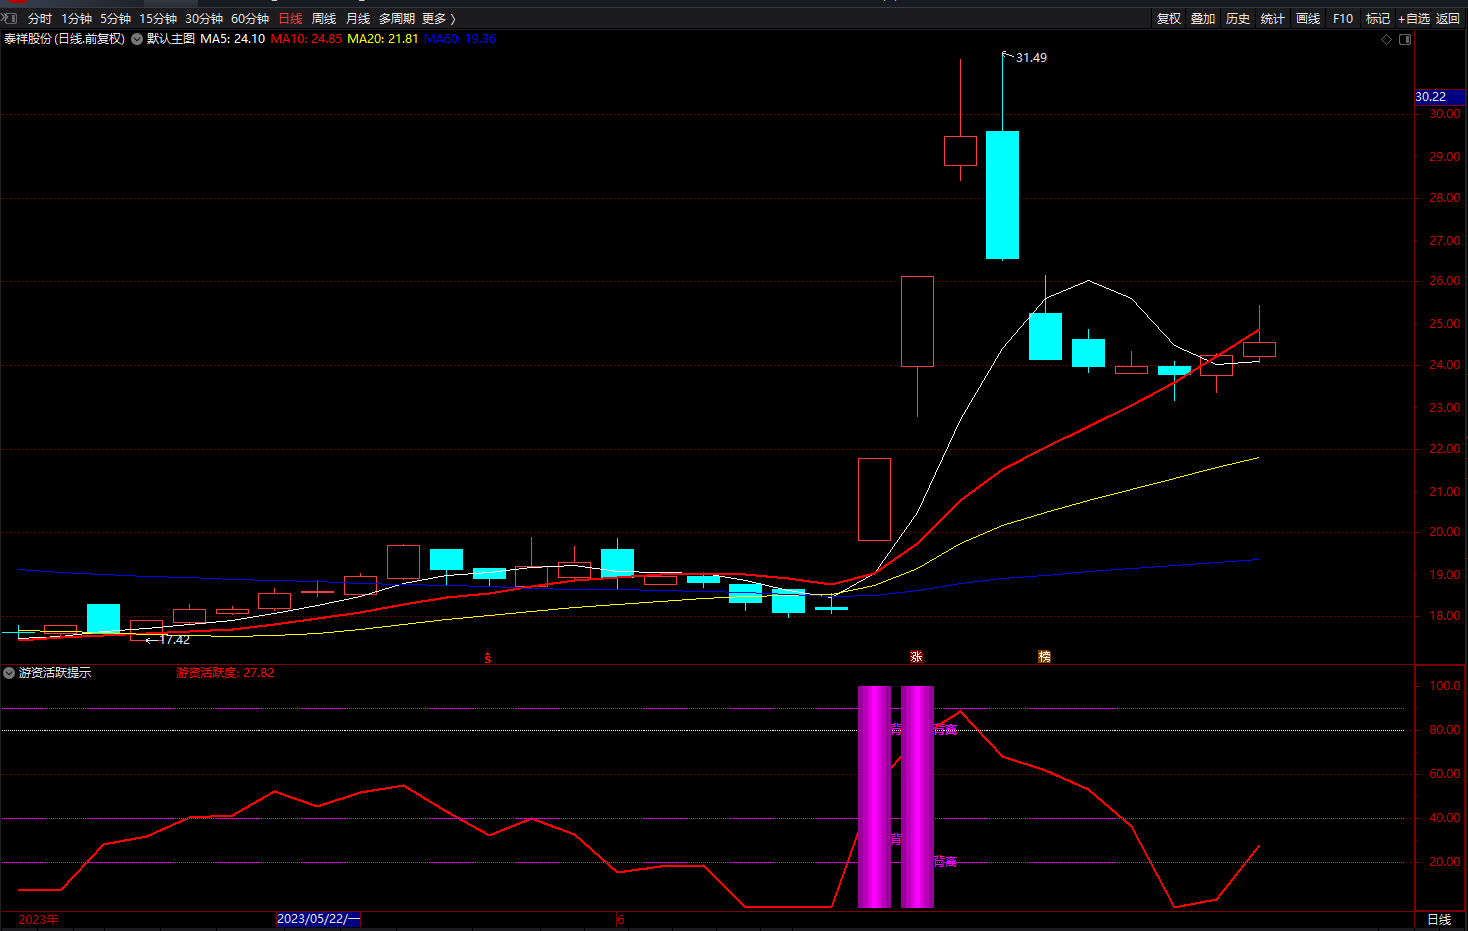Open the F10 company info button
Screen dimensions: 1468x931
(1343, 19)
